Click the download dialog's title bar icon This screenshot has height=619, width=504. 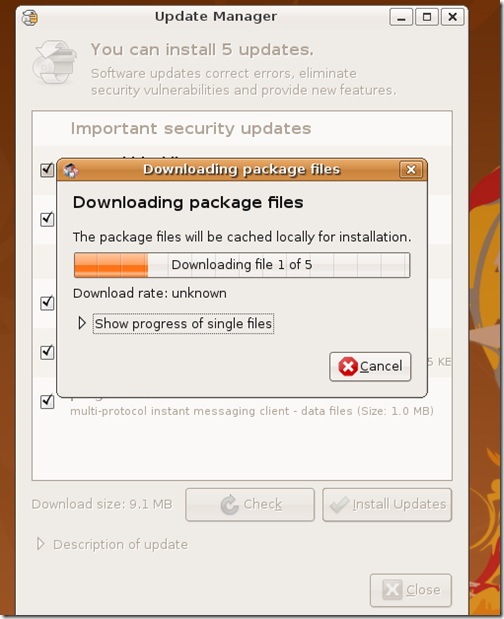click(71, 170)
